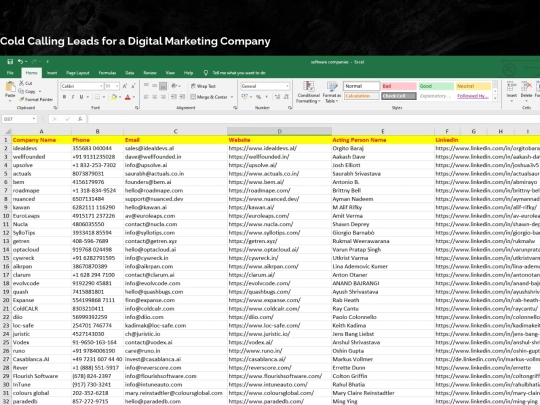The image size is (540, 405).
Task: Apply the Check Cell style
Action: (399, 96)
